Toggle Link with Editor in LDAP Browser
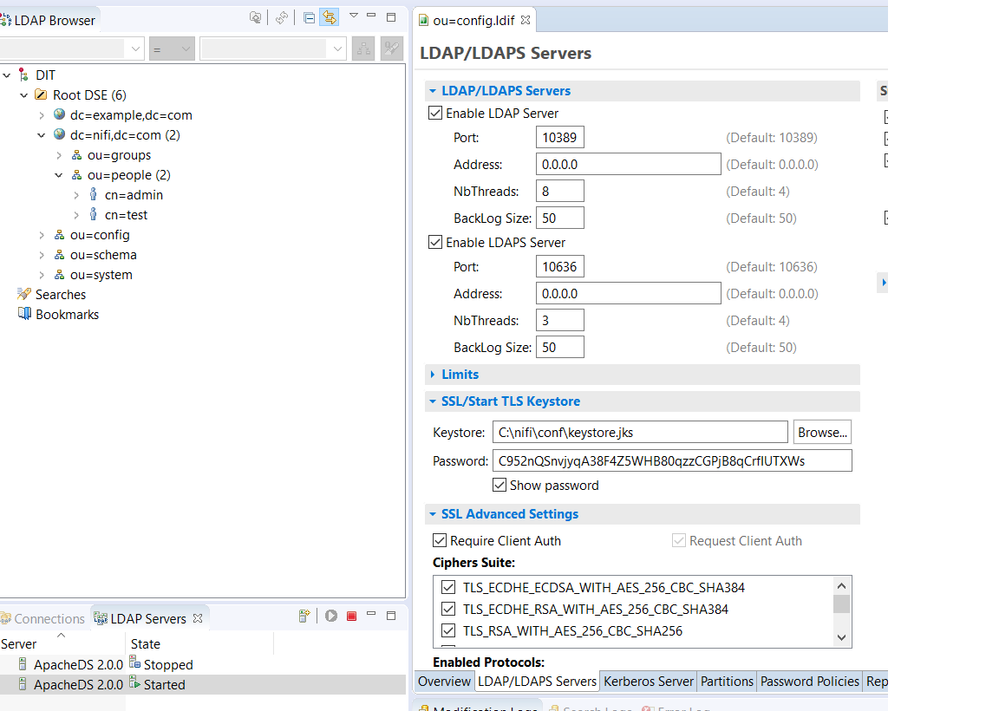The image size is (999, 711). point(328,17)
